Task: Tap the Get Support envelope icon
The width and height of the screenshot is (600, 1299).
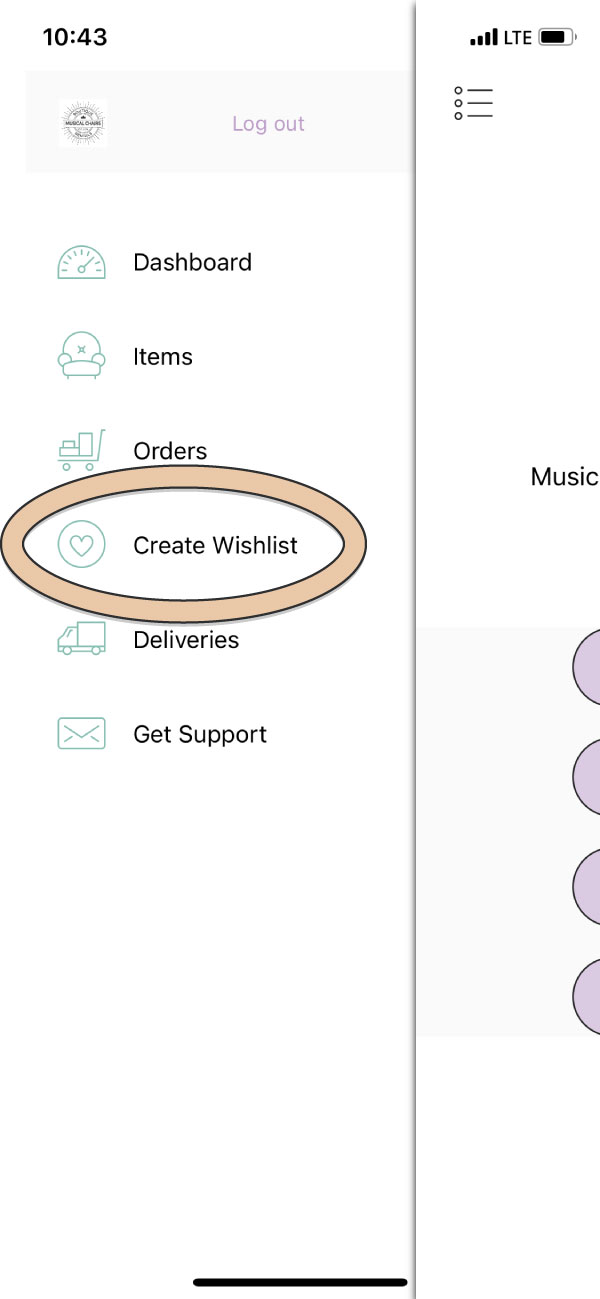Action: pos(81,734)
